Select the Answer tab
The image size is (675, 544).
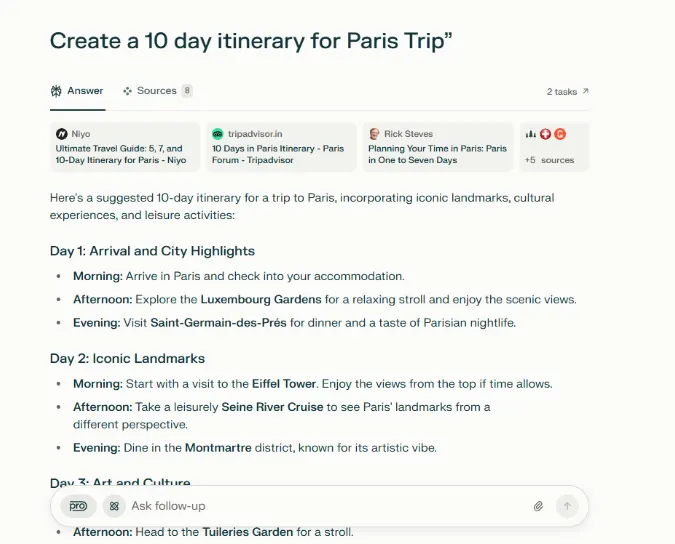pos(77,91)
